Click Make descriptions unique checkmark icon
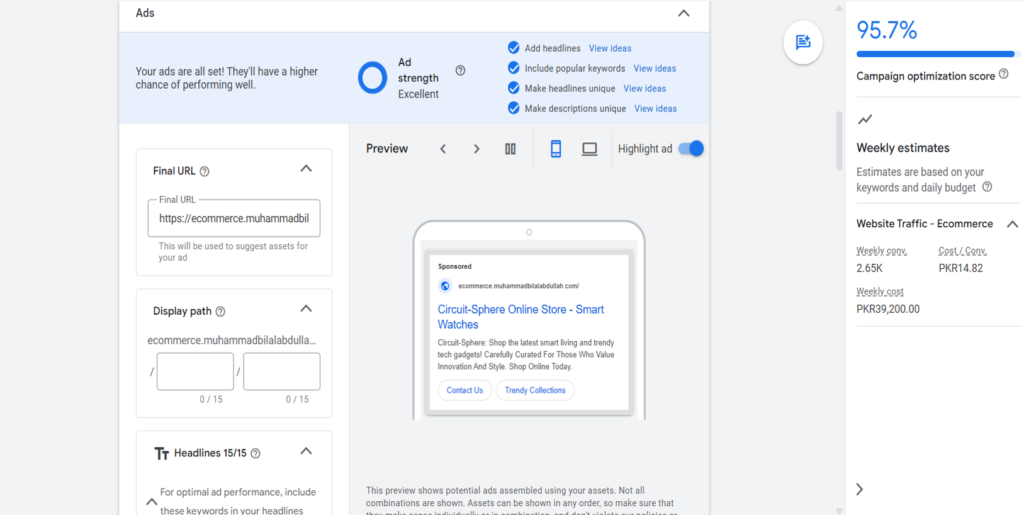 pos(513,108)
